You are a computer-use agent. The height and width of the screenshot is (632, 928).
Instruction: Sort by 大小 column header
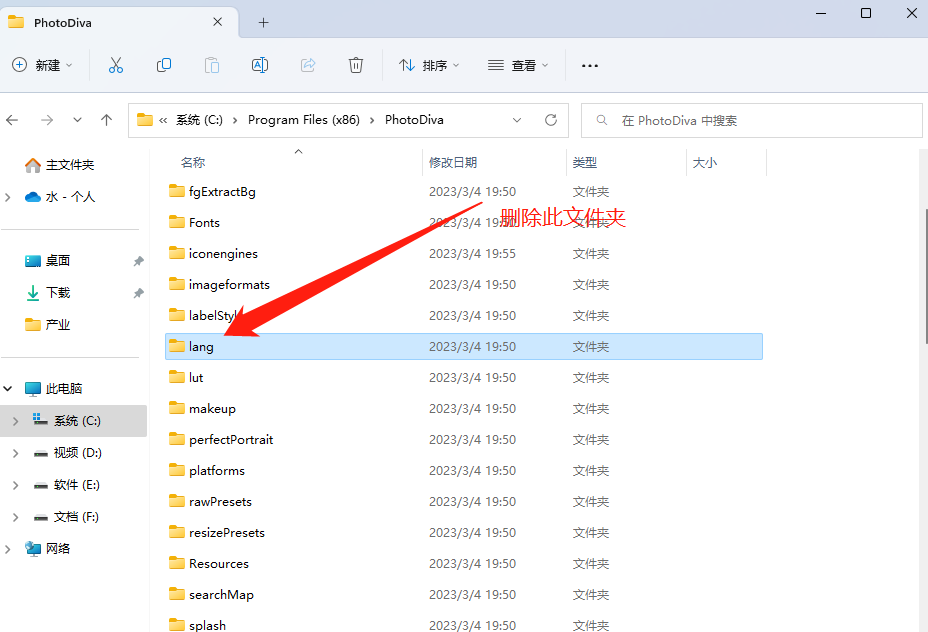[704, 163]
